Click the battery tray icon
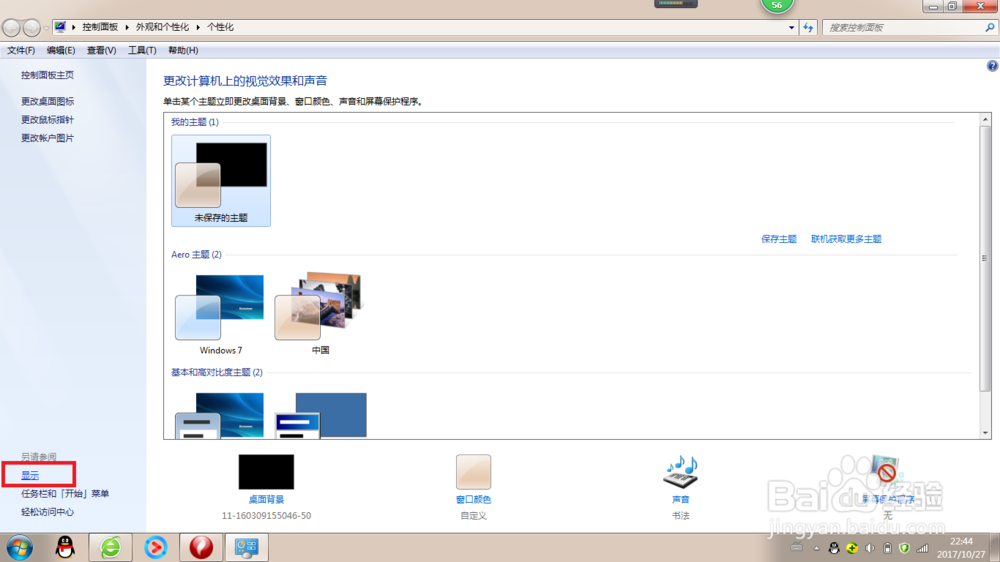Viewport: 1000px width, 562px height. tap(887, 548)
